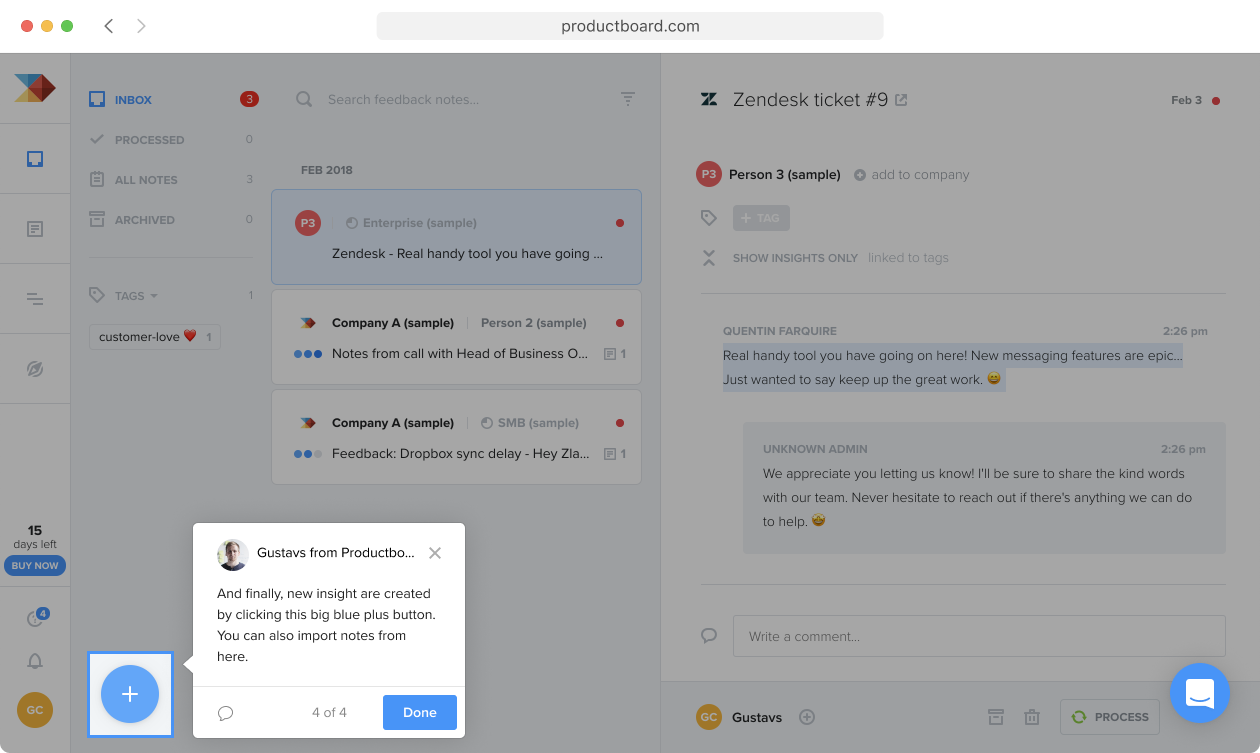The width and height of the screenshot is (1260, 753).
Task: Click the Write a comment field
Action: (979, 636)
